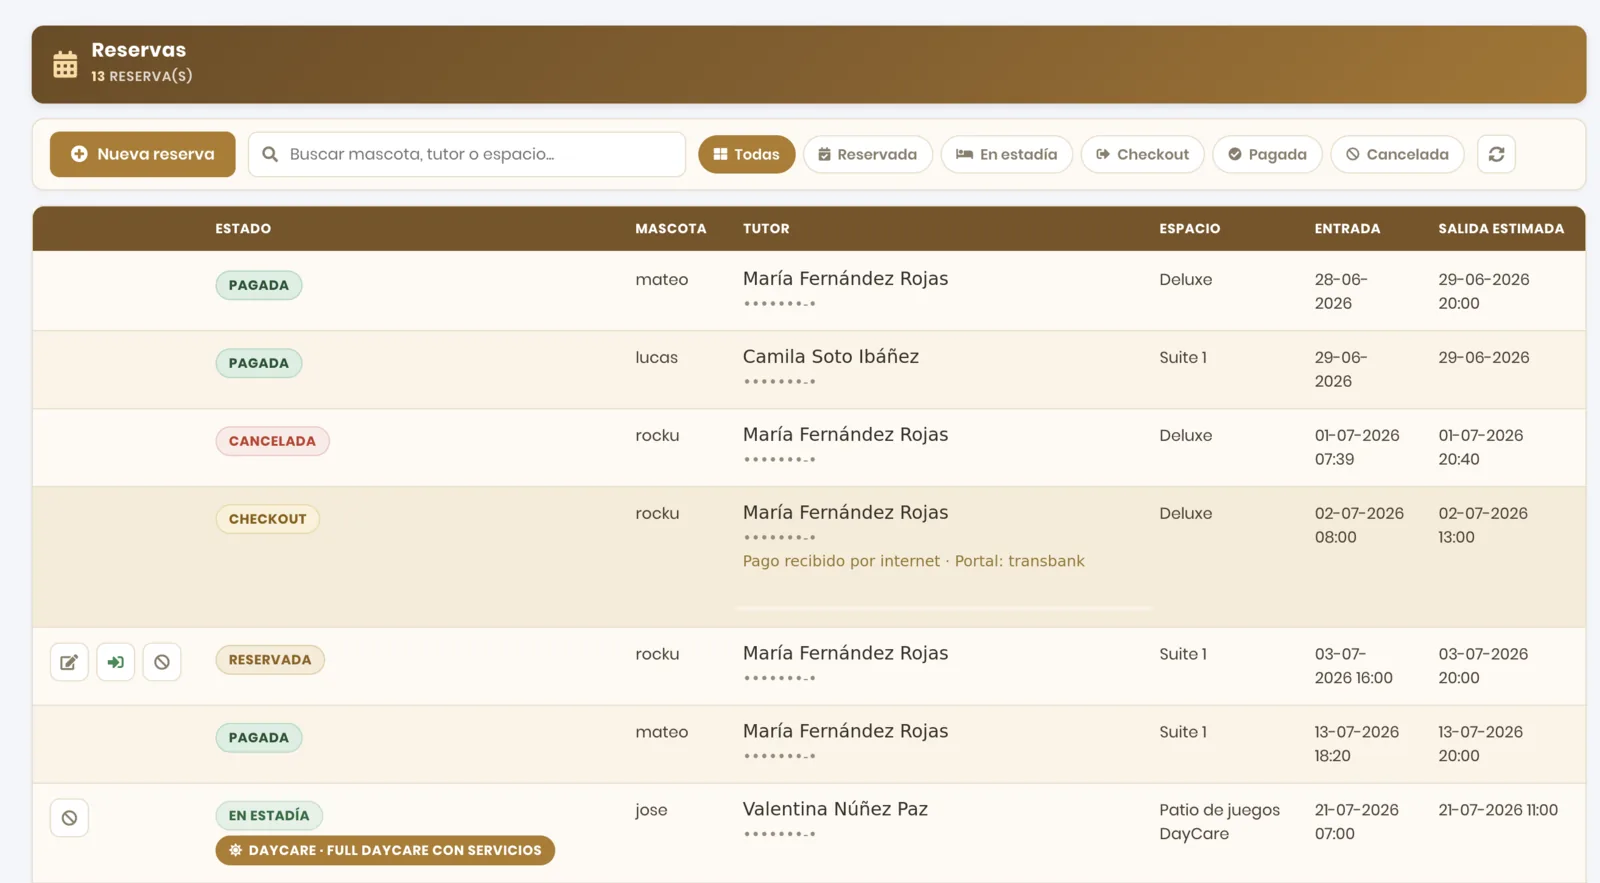The height and width of the screenshot is (883, 1600).
Task: Click the TUTOR column header
Action: click(766, 229)
